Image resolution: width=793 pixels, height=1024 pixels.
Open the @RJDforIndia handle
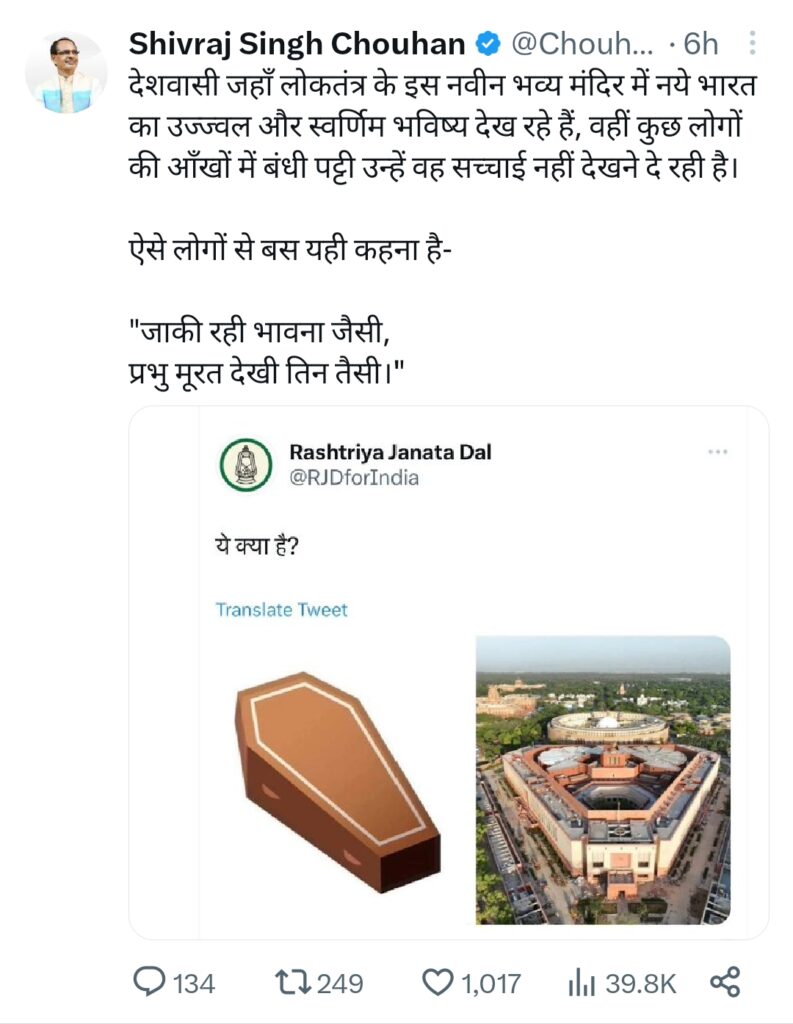click(354, 478)
